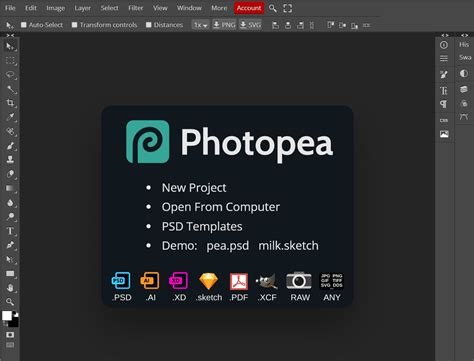Select the Gradient tool

coord(10,188)
